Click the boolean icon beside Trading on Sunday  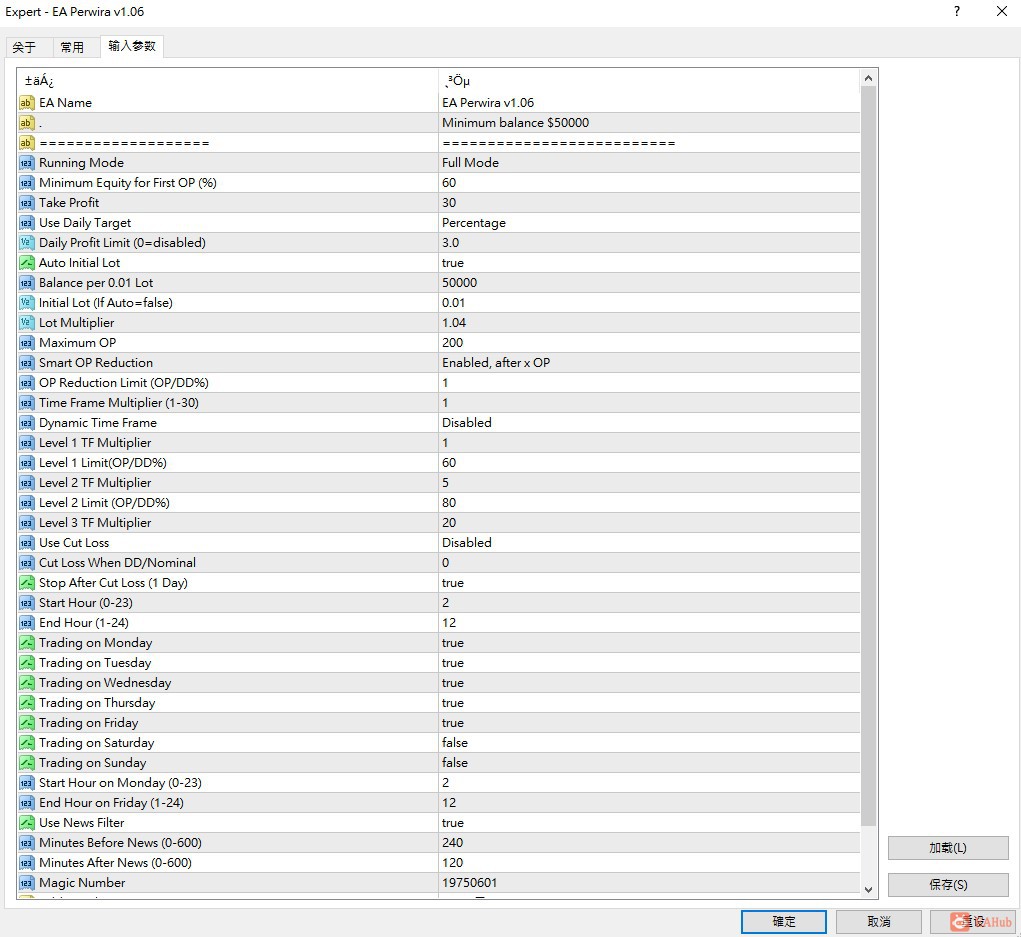(26, 762)
